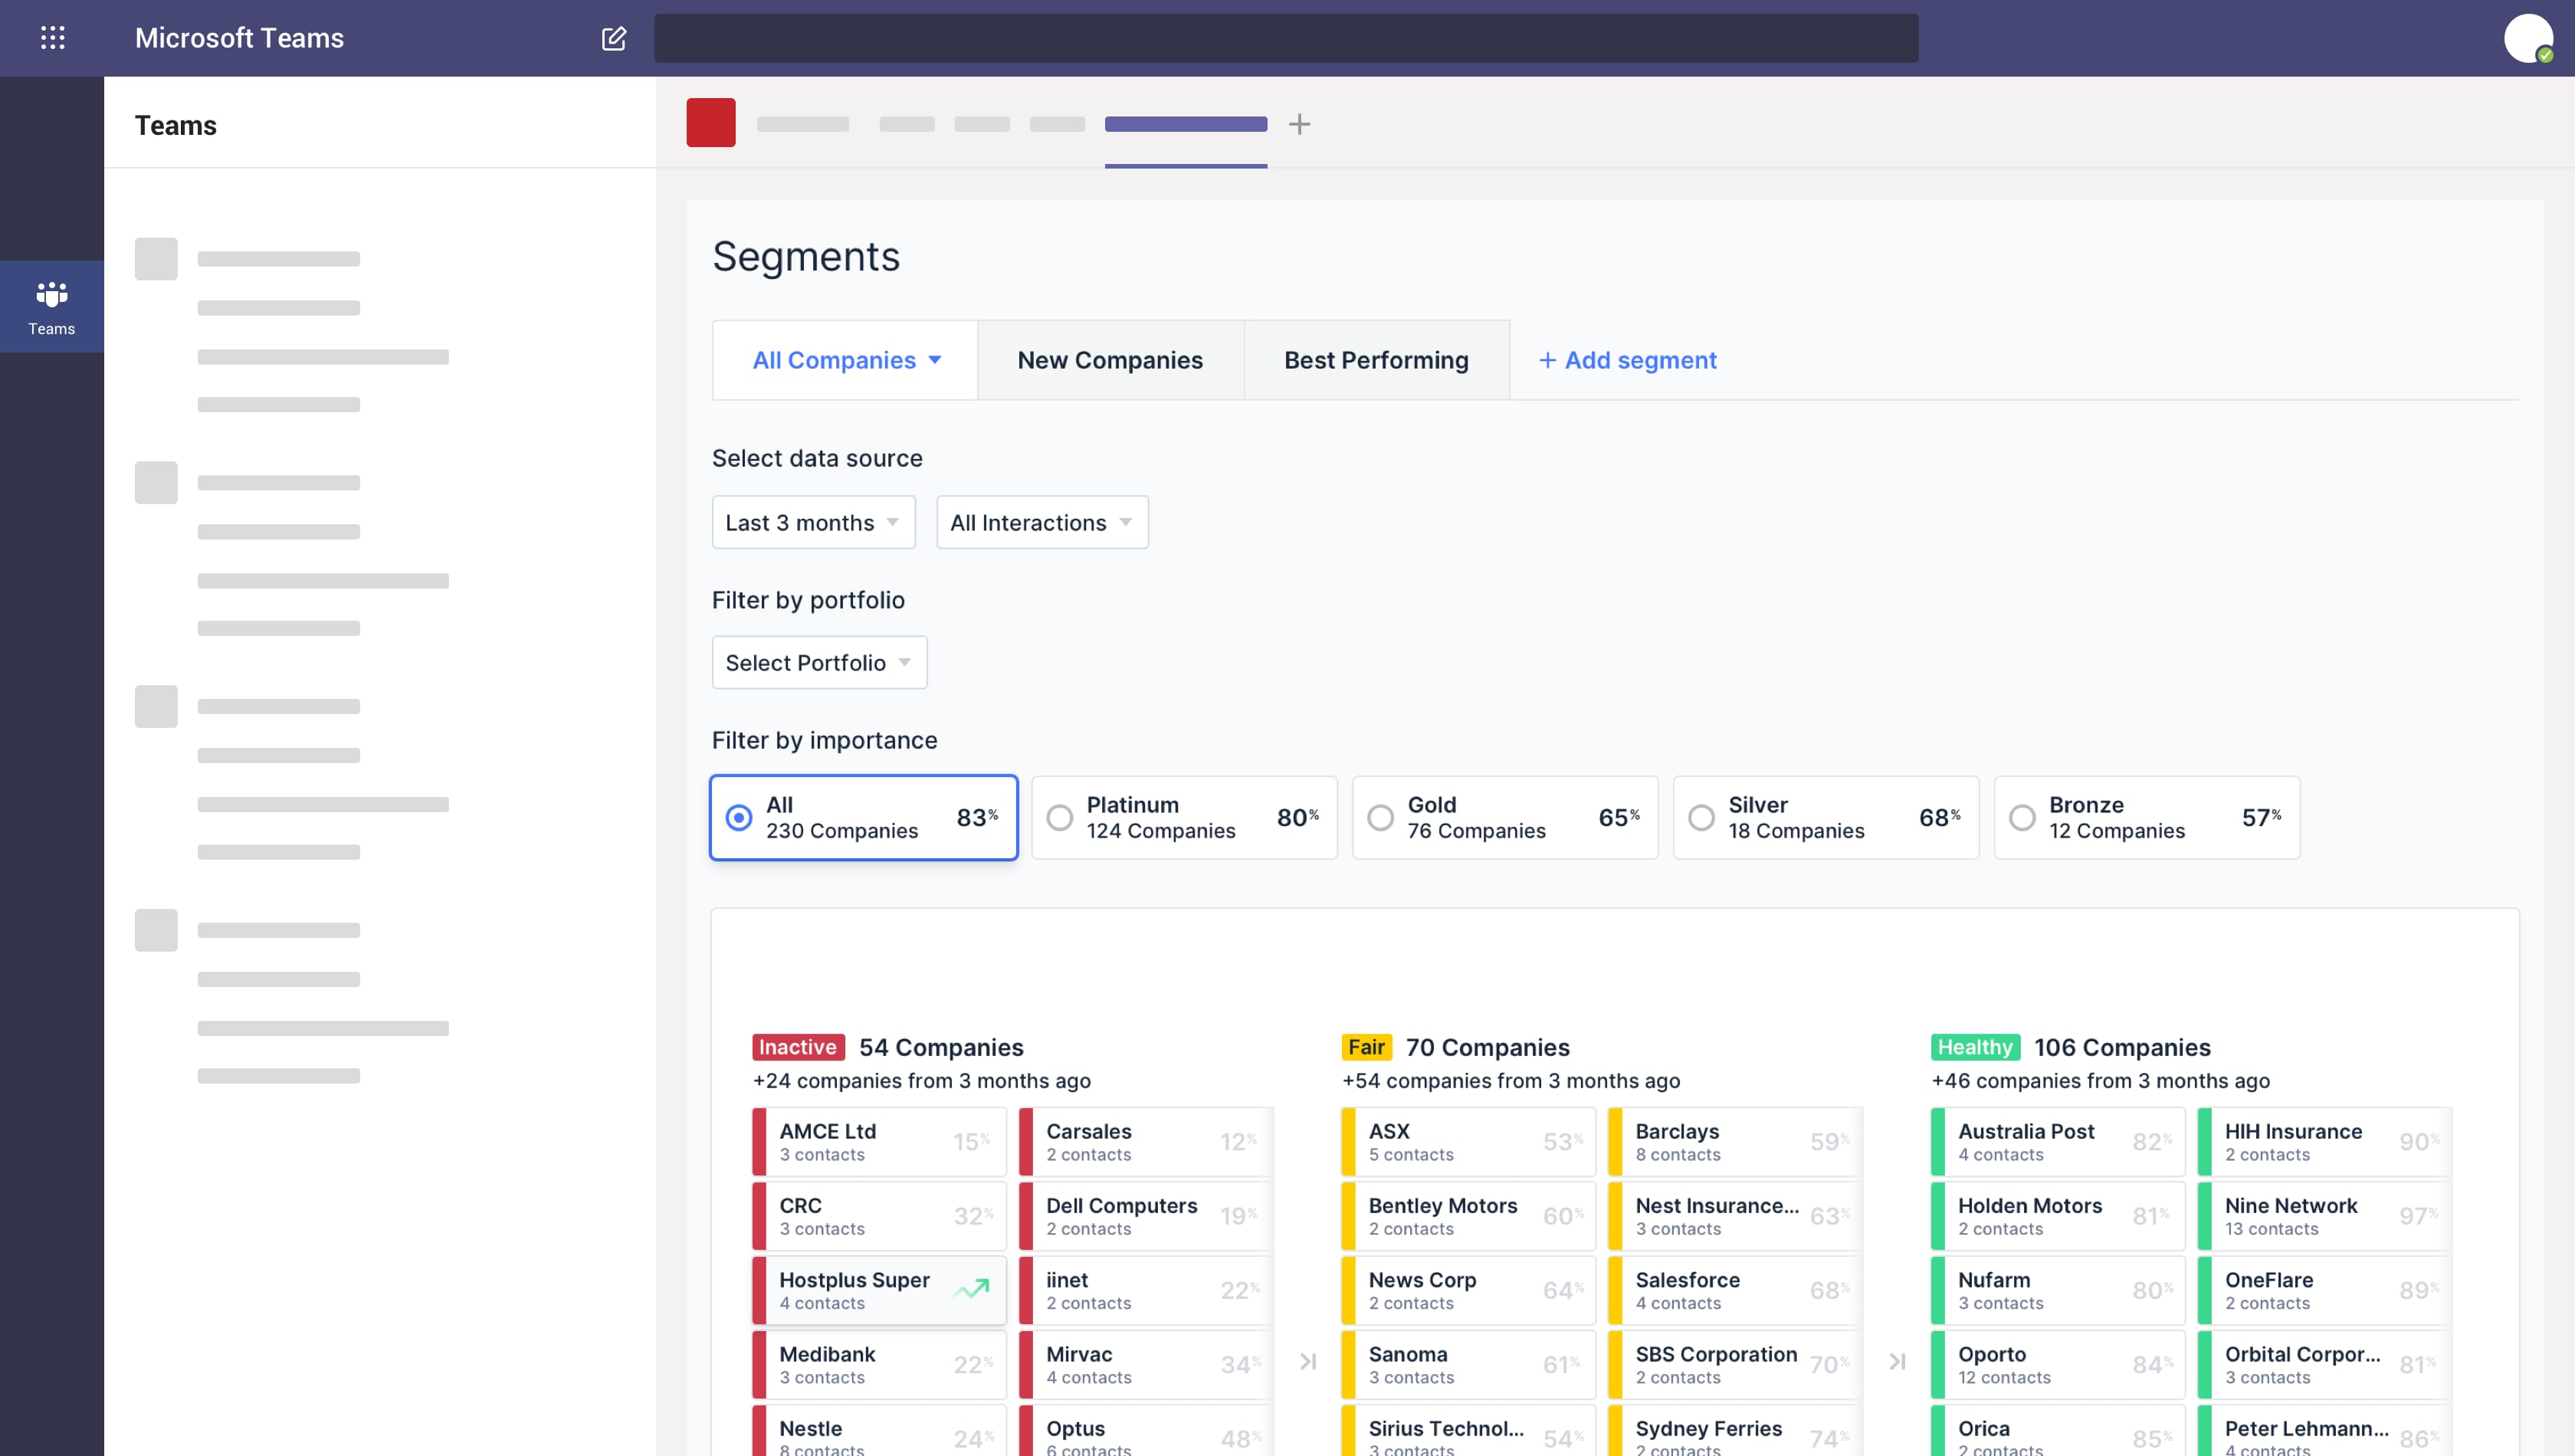Switch to the Best Performing tab
The image size is (2575, 1456).
[1376, 361]
